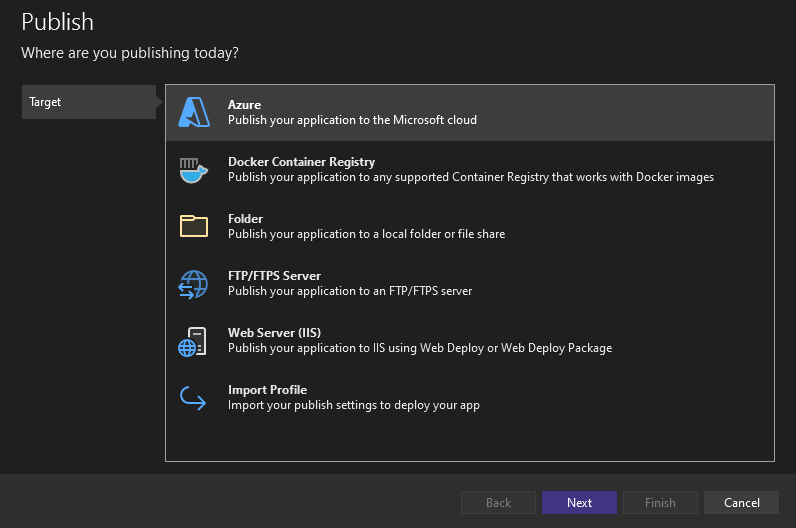Pick the Folder option title

coord(245,219)
